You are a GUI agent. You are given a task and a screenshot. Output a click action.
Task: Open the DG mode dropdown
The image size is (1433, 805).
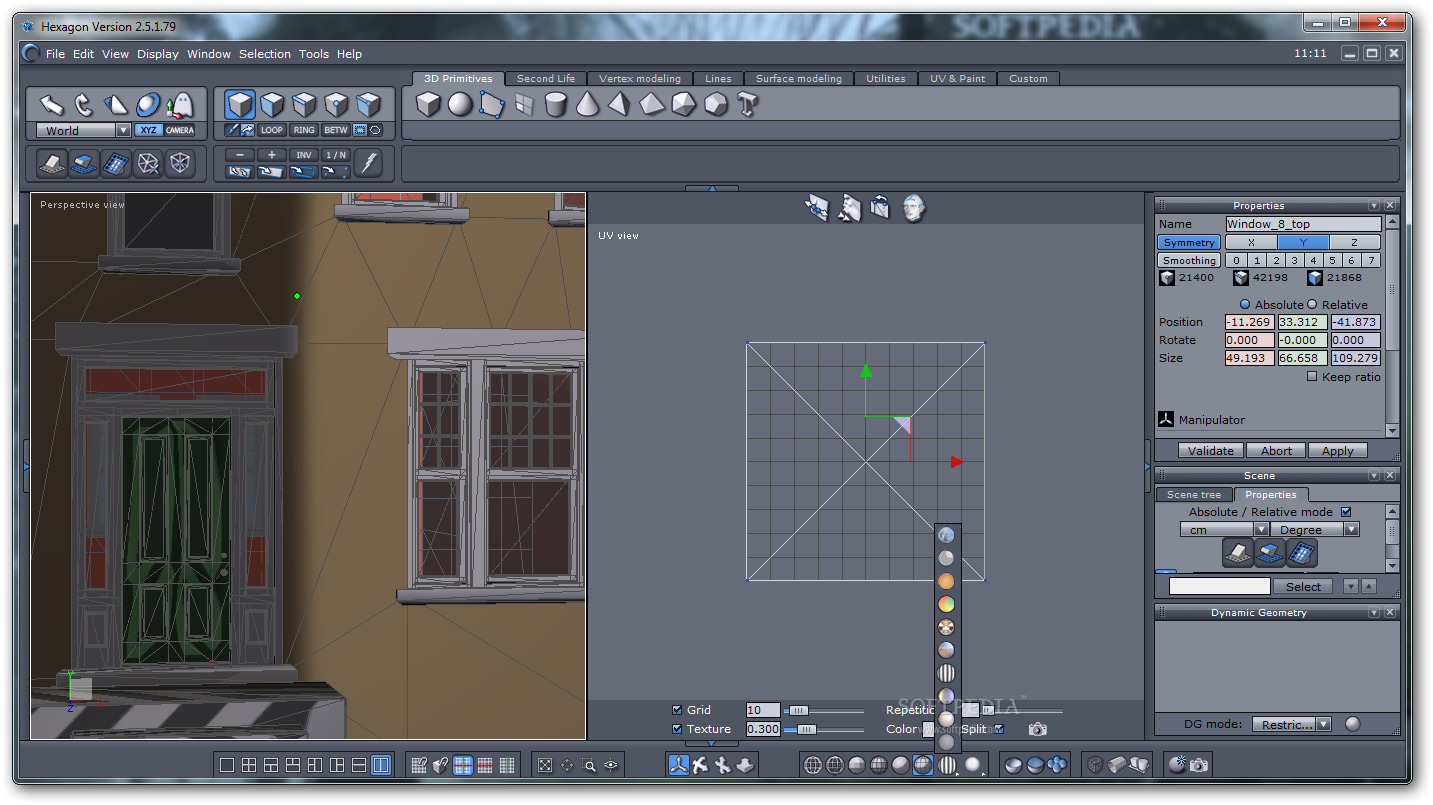coord(1323,724)
